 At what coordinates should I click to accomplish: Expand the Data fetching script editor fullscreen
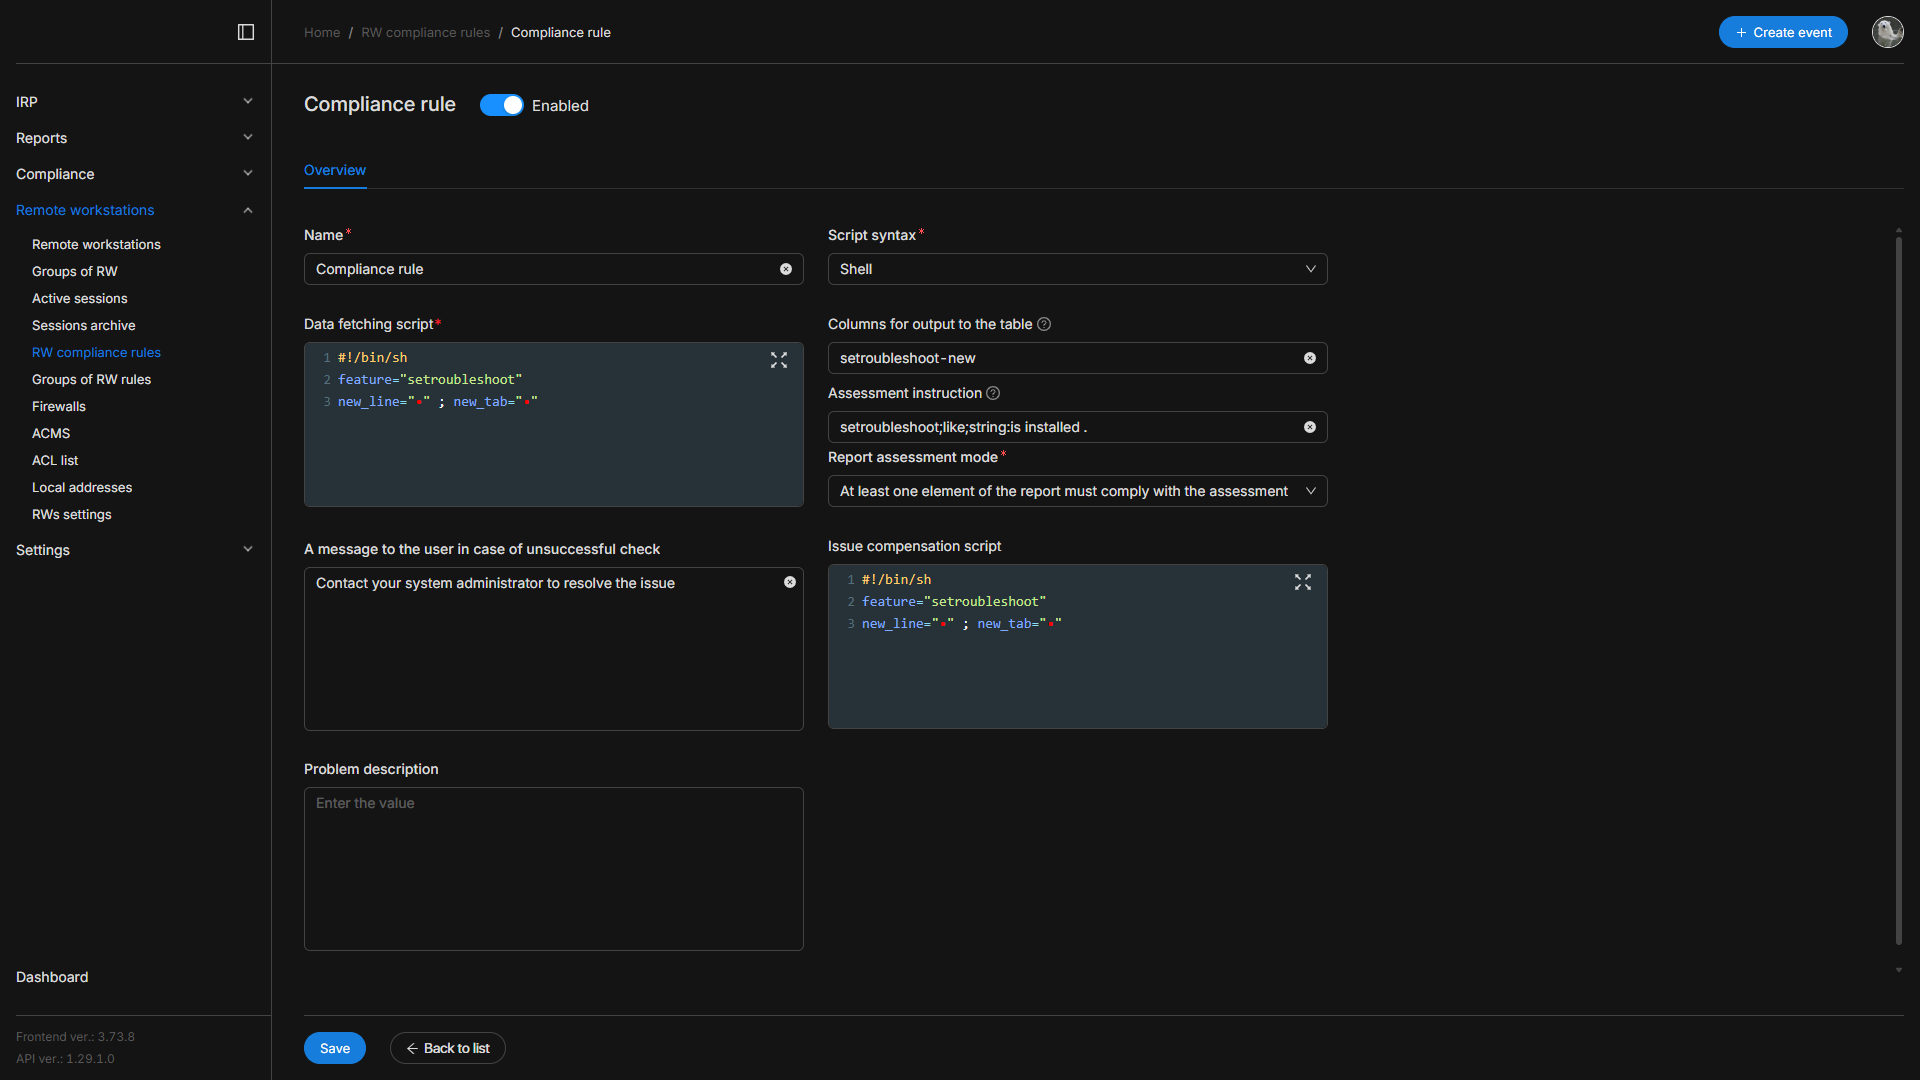click(779, 360)
